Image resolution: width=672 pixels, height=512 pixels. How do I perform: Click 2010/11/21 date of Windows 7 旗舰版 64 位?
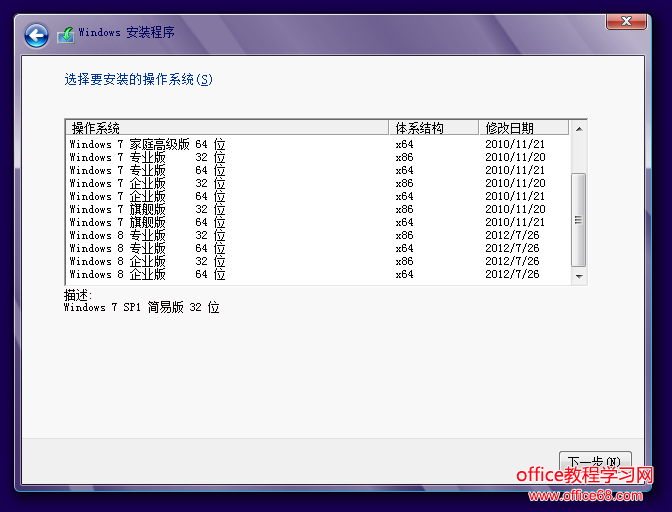coord(515,222)
